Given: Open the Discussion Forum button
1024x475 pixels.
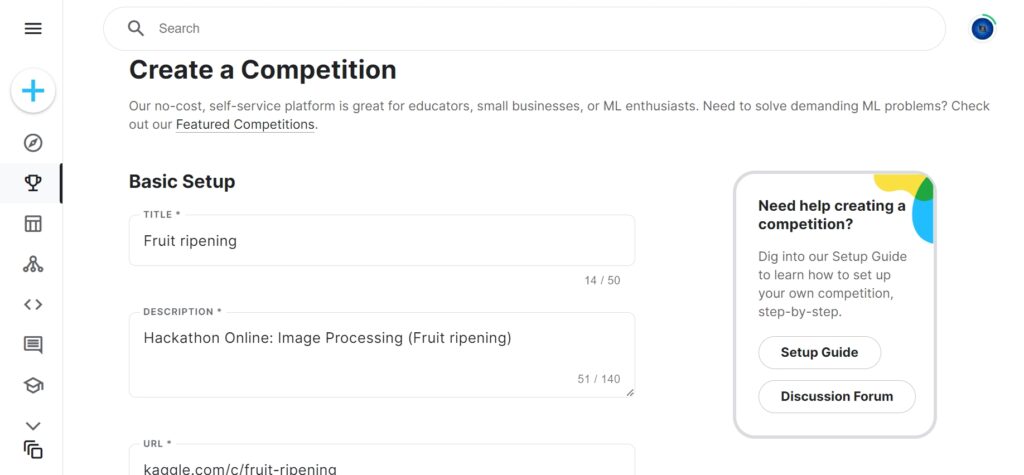Looking at the screenshot, I should pyautogui.click(x=836, y=396).
